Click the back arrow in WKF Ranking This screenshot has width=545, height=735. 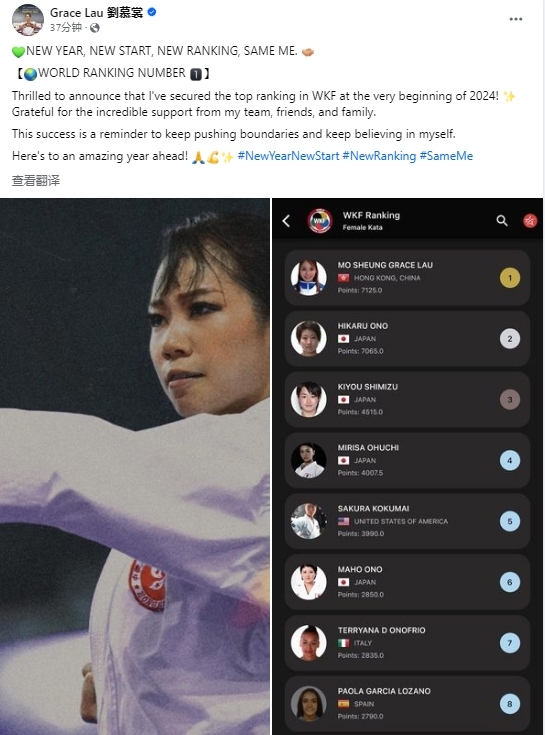(x=286, y=221)
